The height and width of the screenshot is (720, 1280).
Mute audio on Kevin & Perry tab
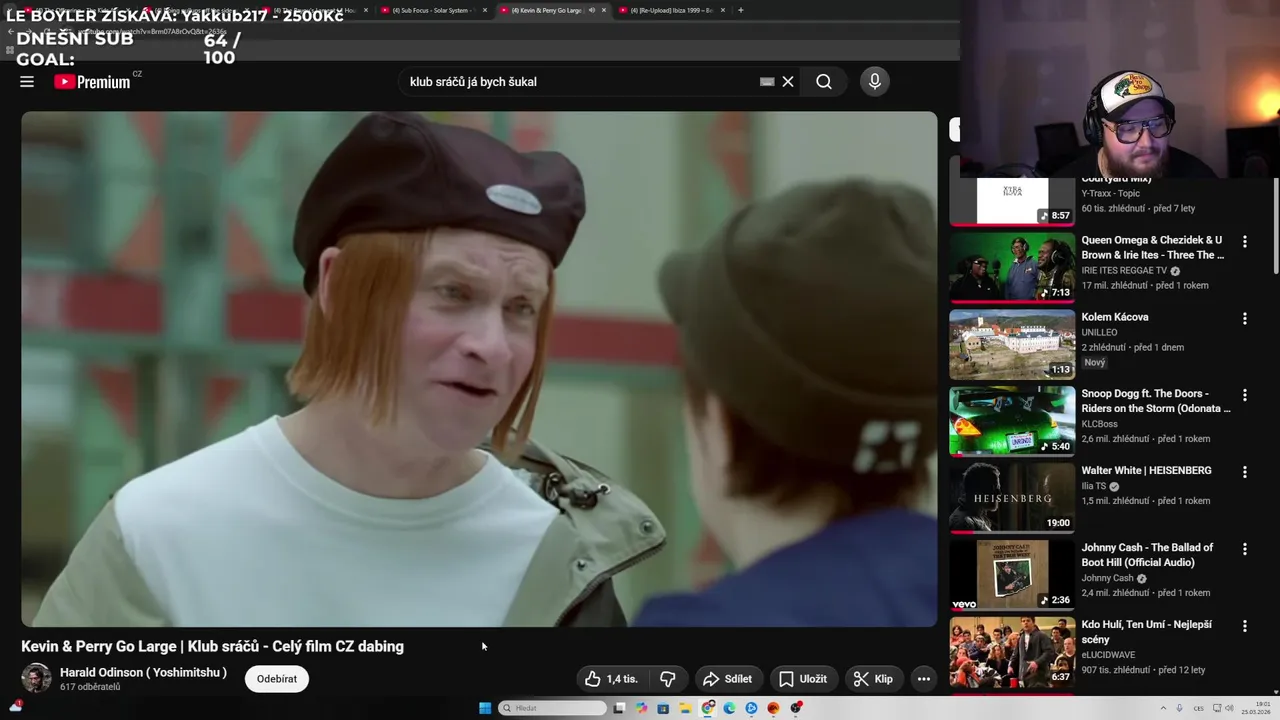(591, 10)
